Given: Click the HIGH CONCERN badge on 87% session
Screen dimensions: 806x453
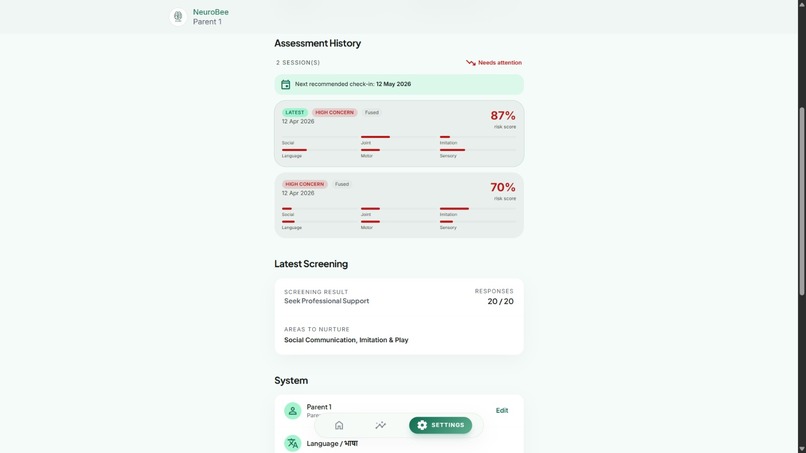Looking at the screenshot, I should (x=335, y=112).
